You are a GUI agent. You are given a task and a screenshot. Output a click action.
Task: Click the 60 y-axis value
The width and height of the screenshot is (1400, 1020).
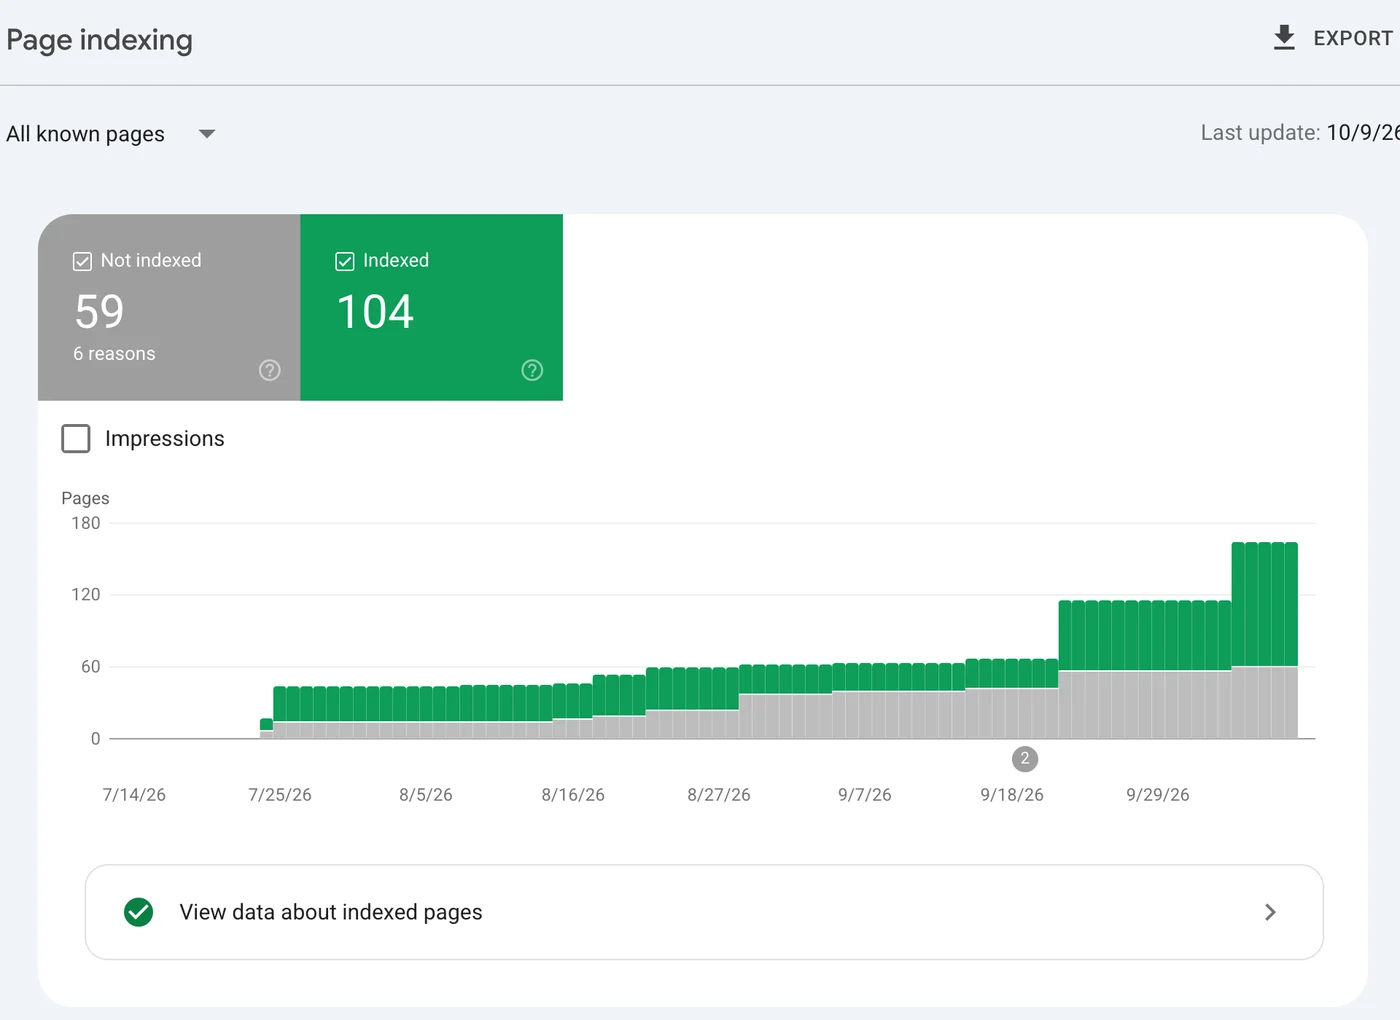pos(91,667)
